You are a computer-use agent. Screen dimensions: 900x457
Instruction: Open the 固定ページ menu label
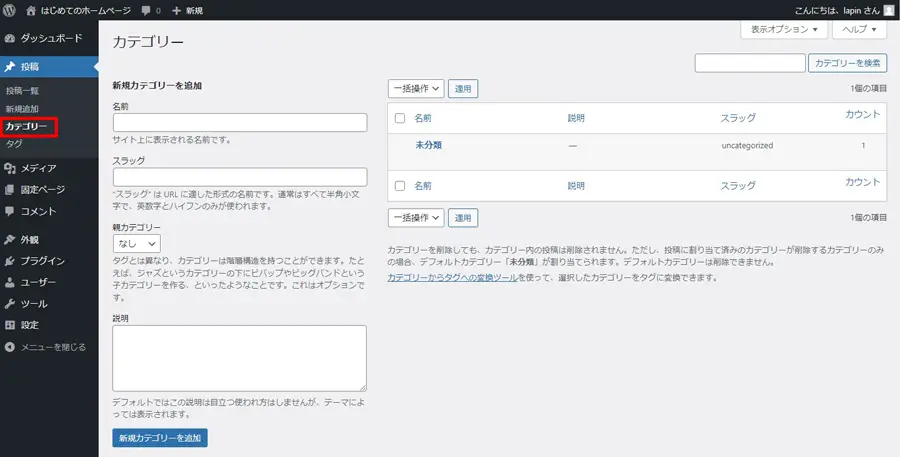pyautogui.click(x=43, y=189)
